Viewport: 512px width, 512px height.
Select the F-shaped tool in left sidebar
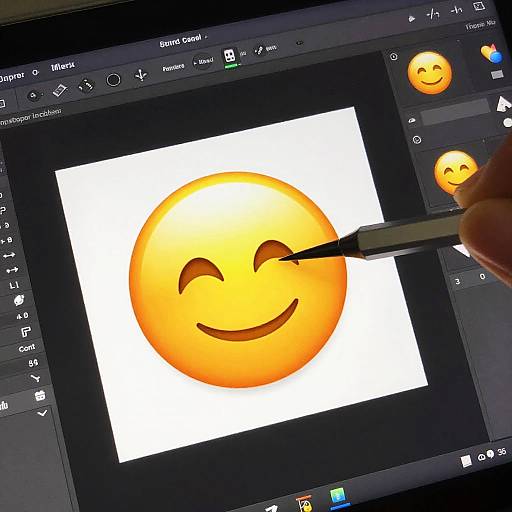coord(25,331)
